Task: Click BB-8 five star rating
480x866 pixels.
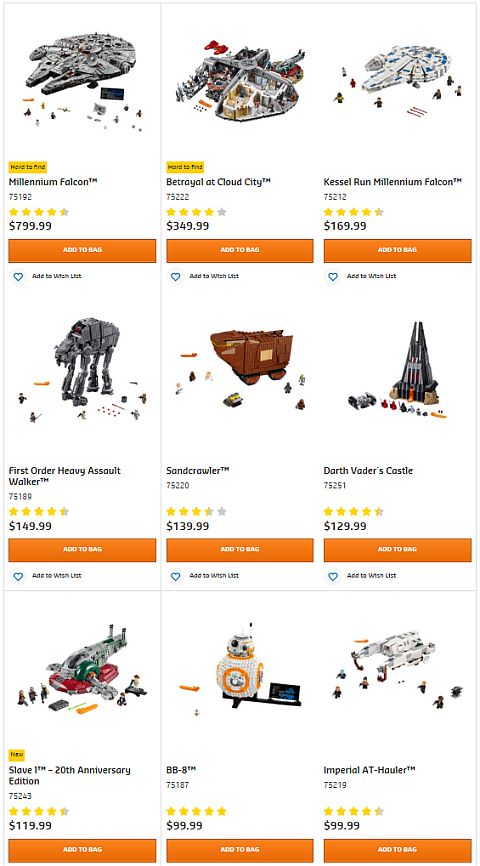Action: (x=196, y=811)
